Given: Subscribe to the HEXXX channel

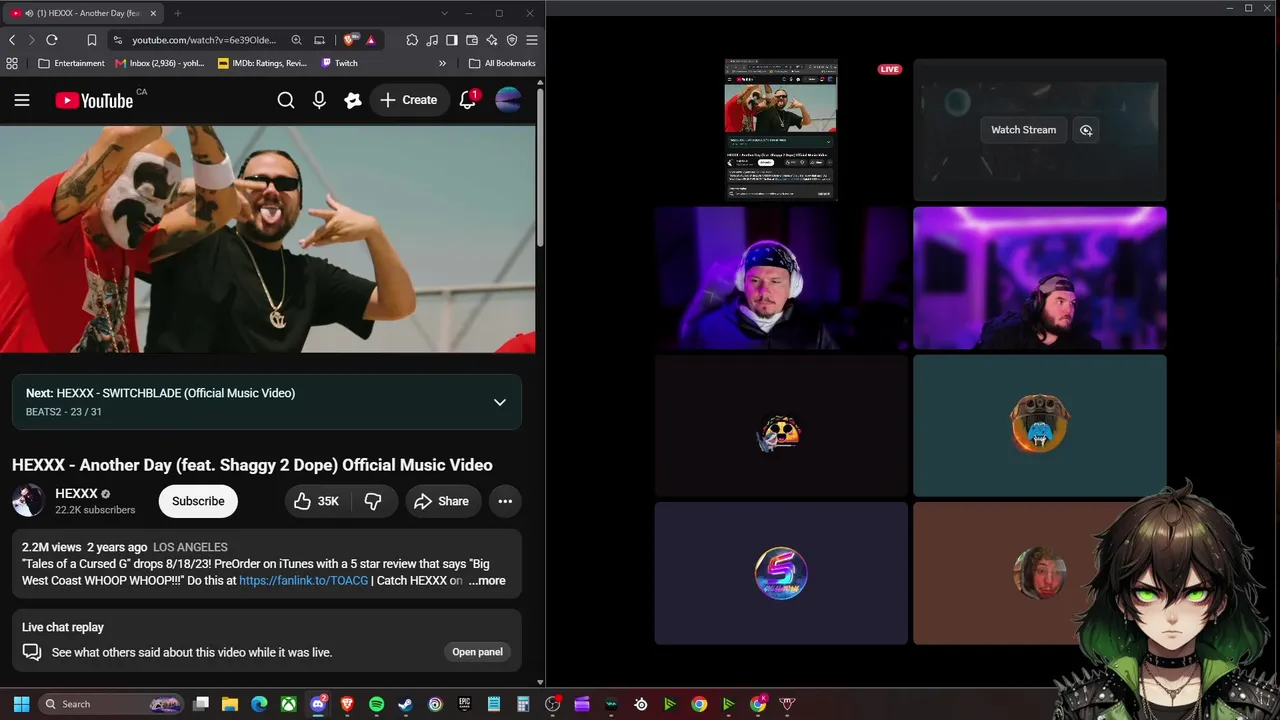Looking at the screenshot, I should click(198, 501).
